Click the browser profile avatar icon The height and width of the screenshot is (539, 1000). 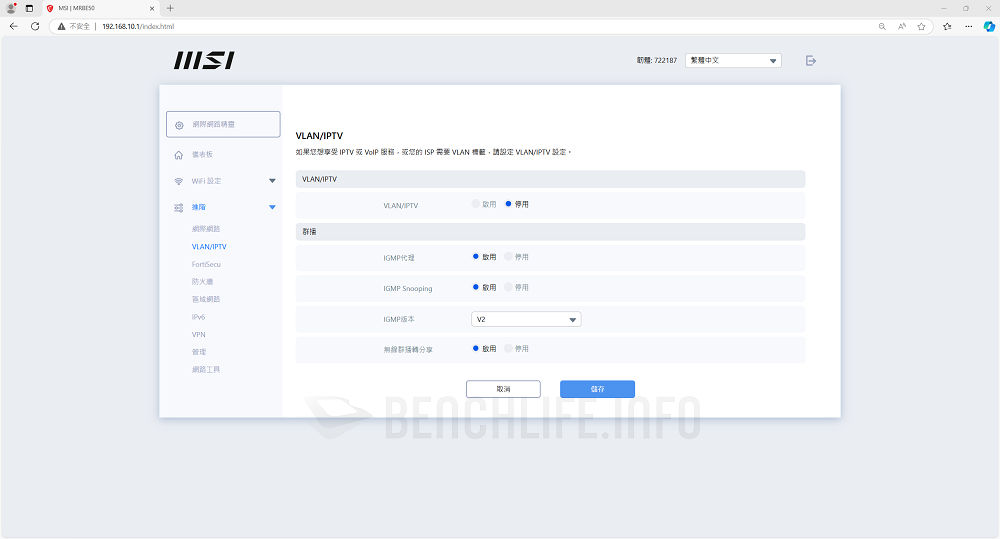click(11, 8)
